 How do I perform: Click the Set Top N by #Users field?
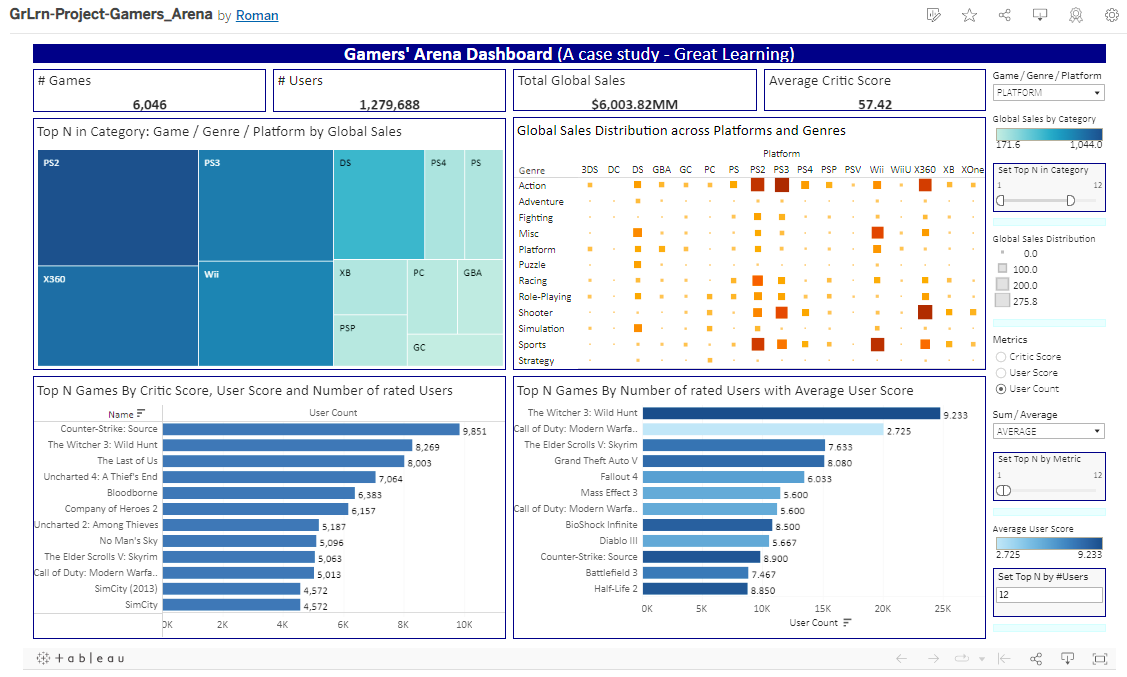pyautogui.click(x=1048, y=595)
